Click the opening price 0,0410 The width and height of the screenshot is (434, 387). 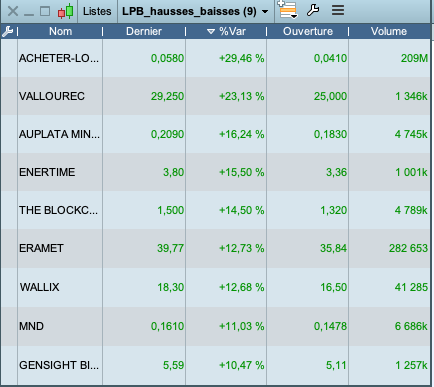[x=330, y=58]
